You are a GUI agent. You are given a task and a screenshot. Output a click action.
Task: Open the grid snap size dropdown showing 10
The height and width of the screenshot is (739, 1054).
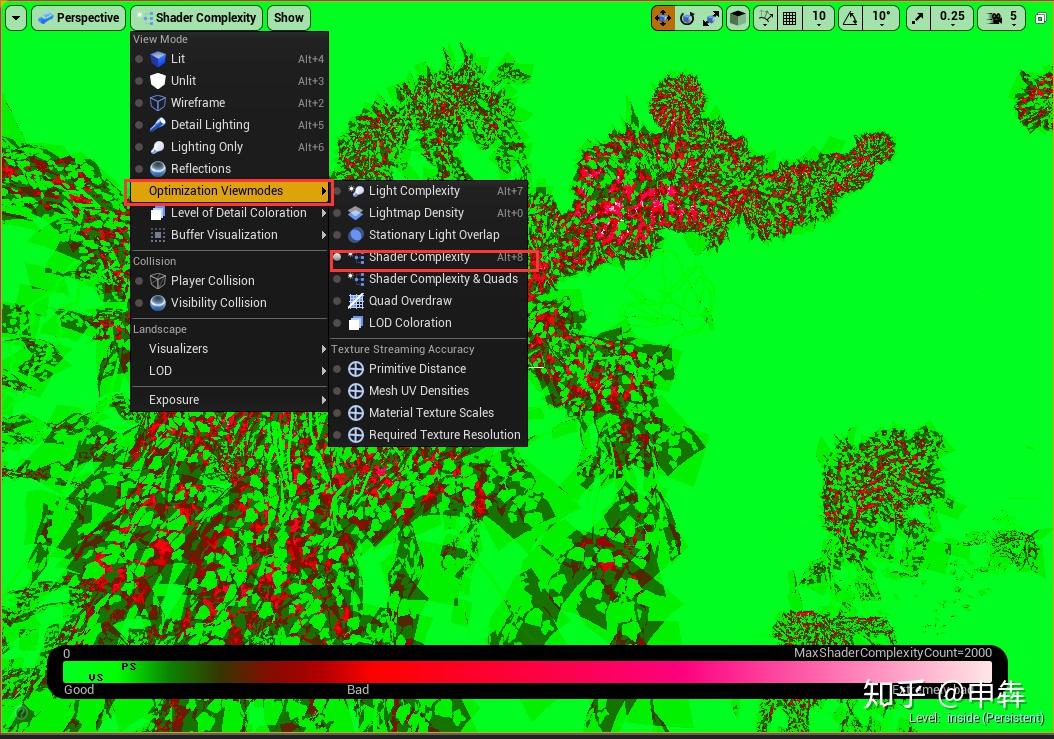point(817,18)
